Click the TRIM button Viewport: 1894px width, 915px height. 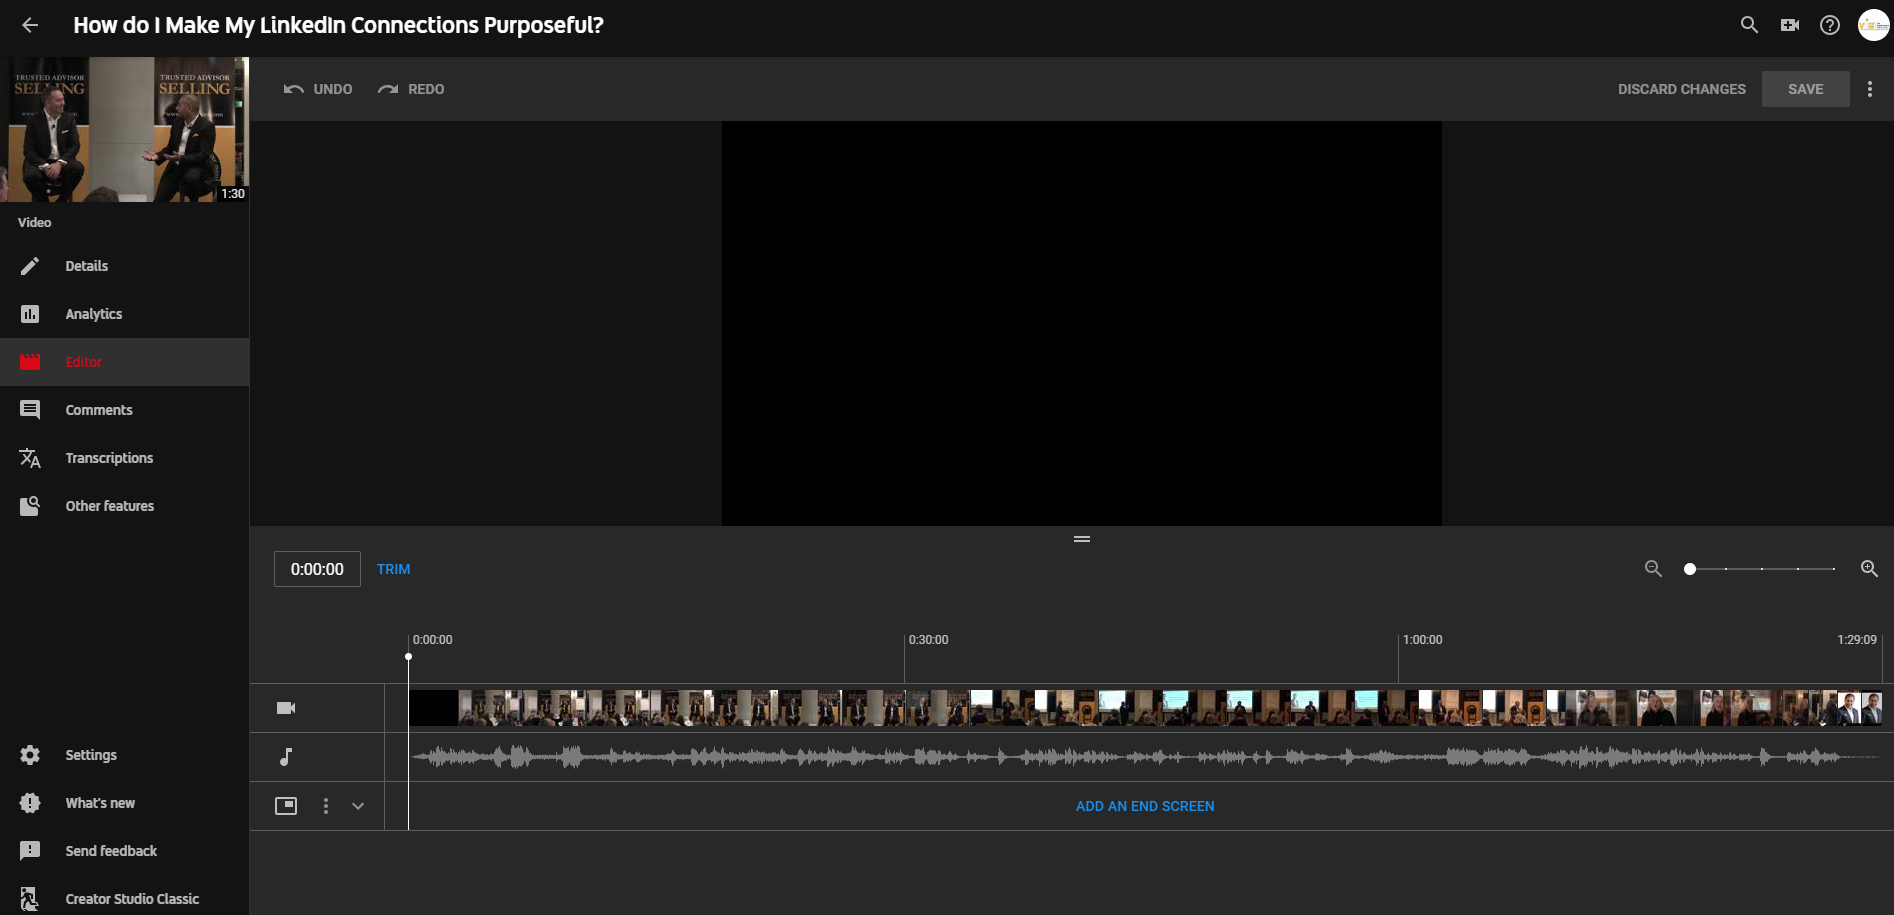click(393, 568)
